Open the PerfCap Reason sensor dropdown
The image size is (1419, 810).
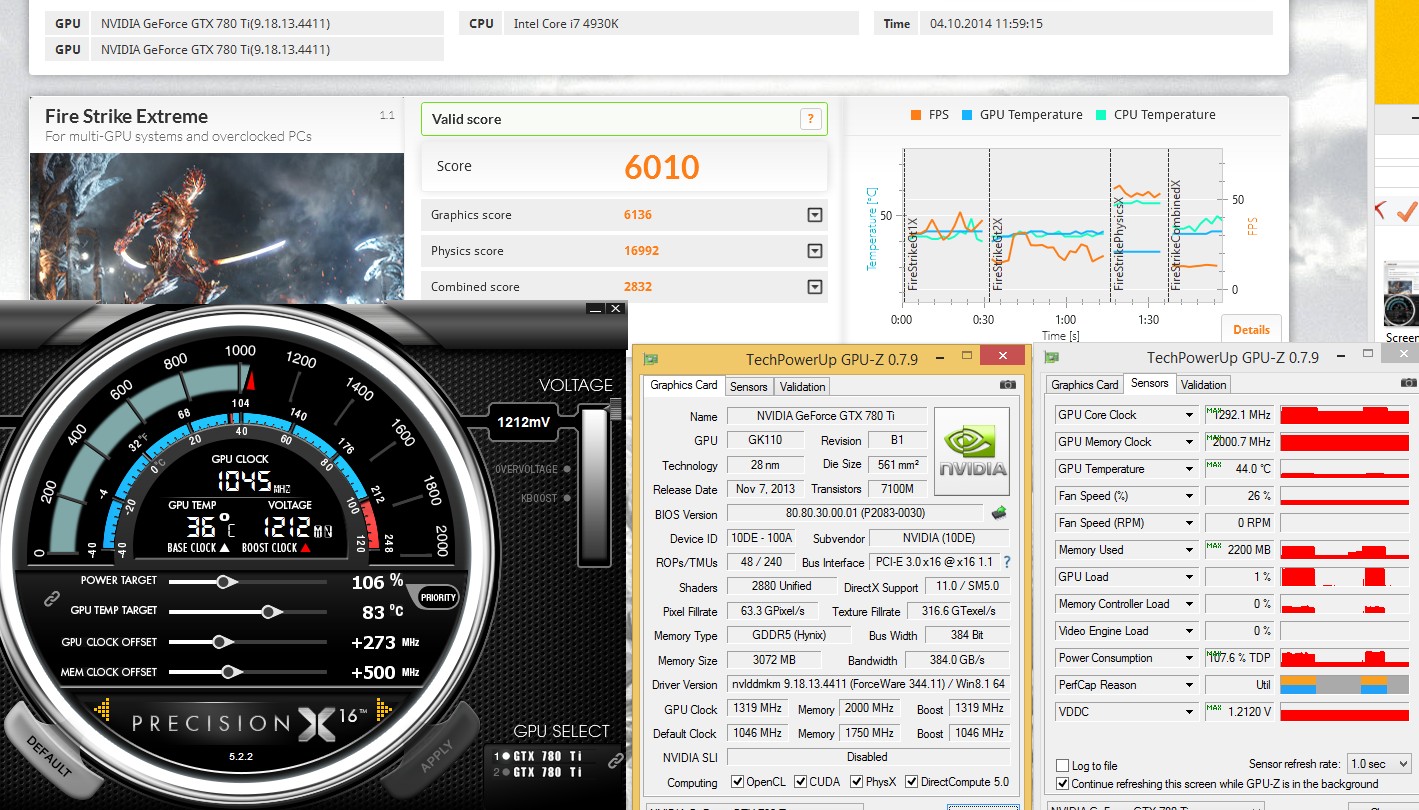[x=1189, y=685]
